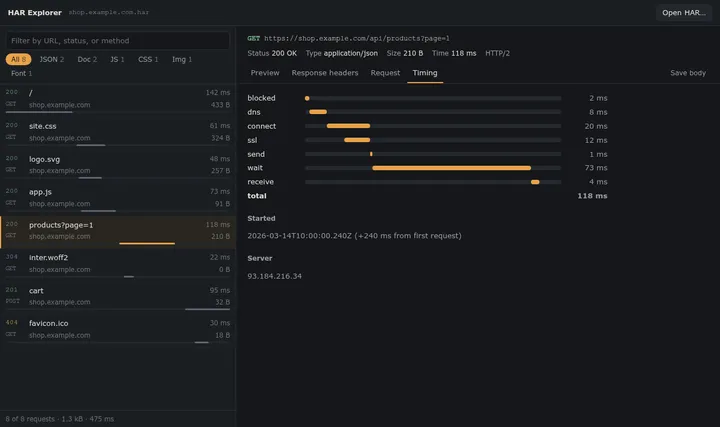Click the connect timing bar
720x427 pixels.
pos(349,126)
